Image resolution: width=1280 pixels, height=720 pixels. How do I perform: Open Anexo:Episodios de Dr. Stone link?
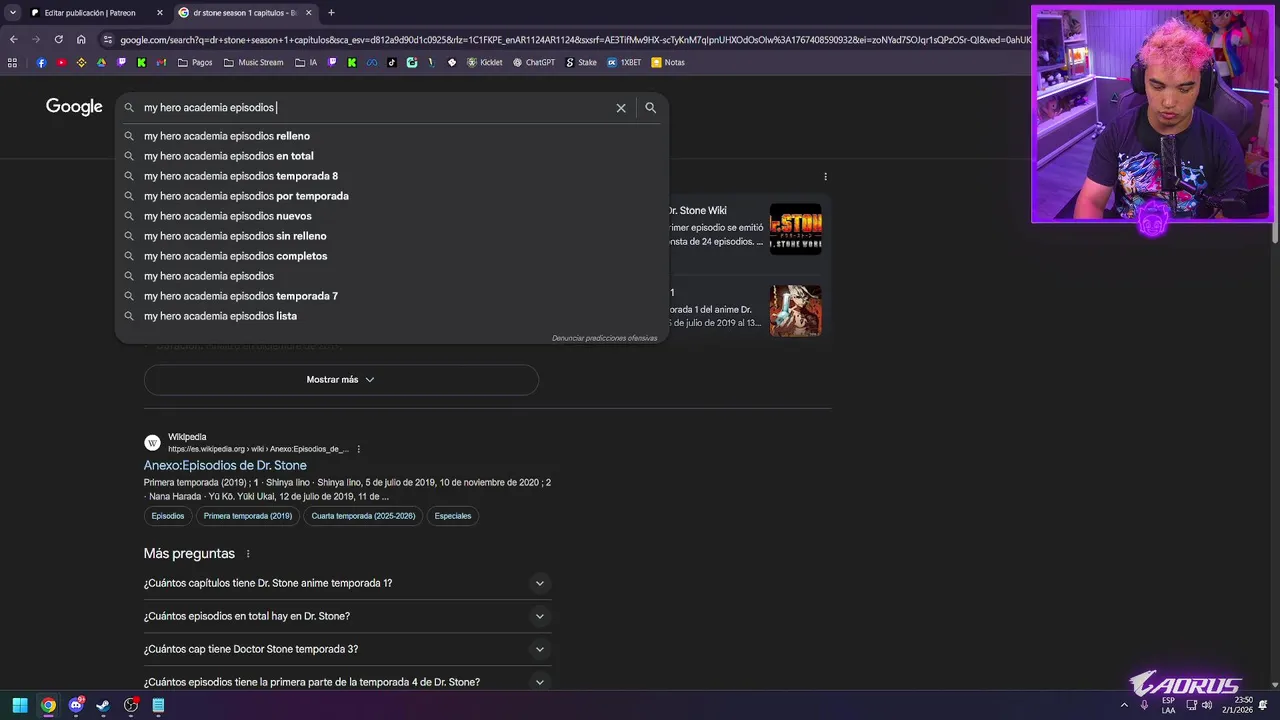pos(225,466)
